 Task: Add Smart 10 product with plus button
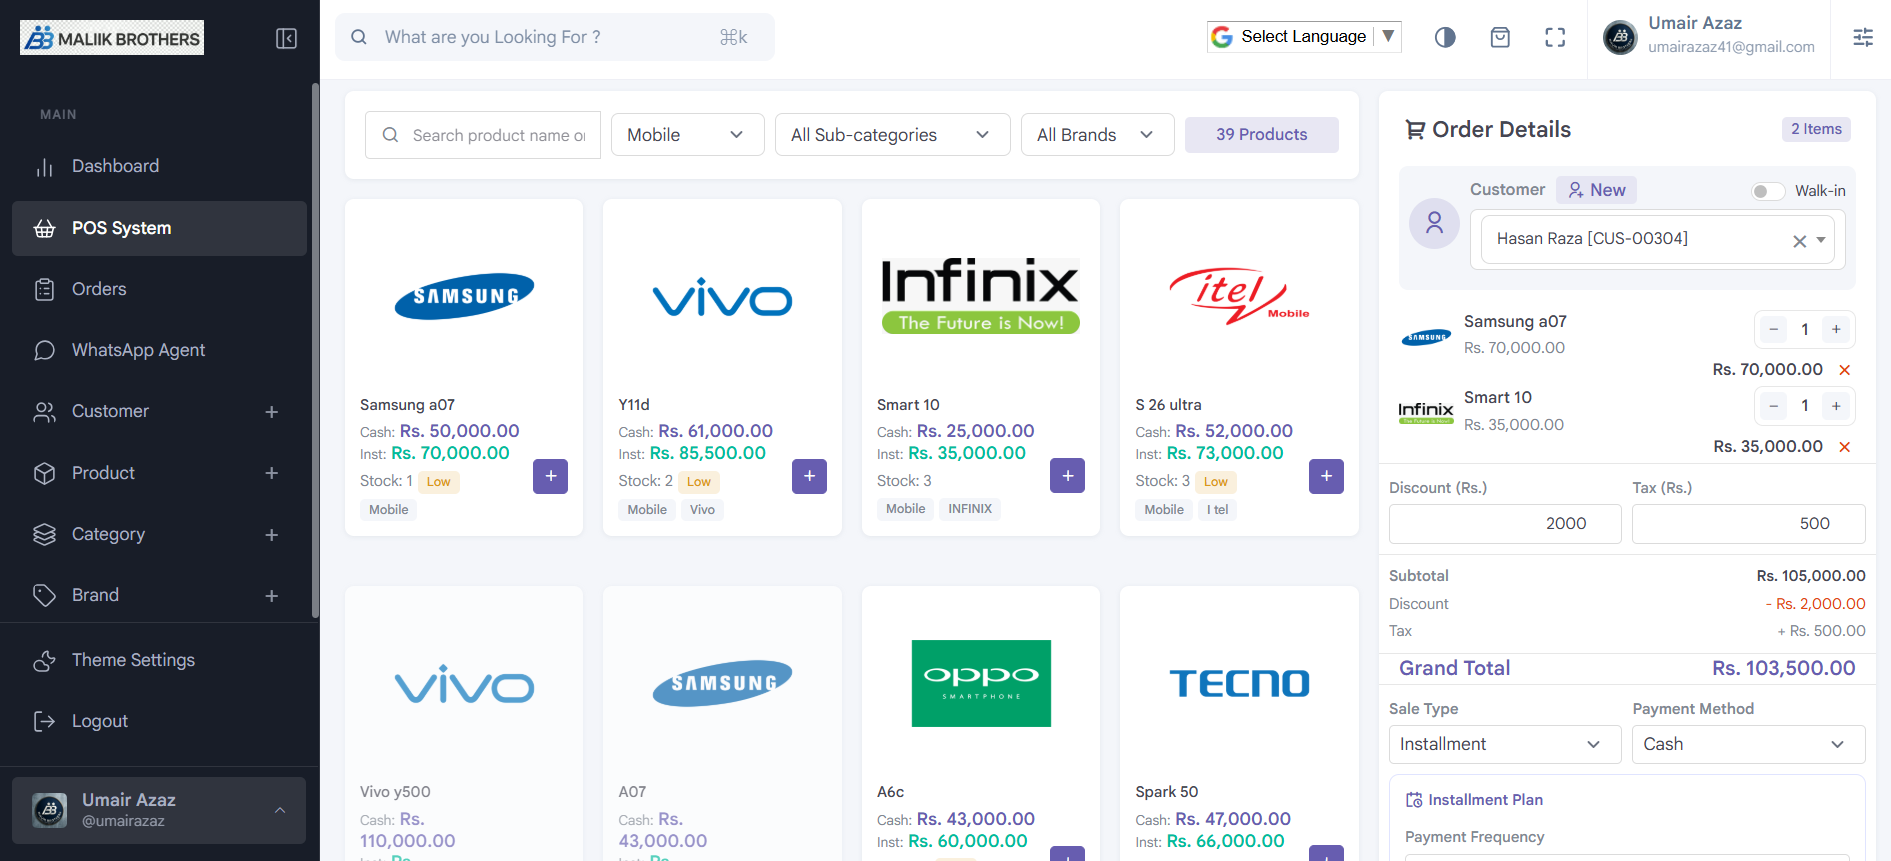click(x=1067, y=476)
